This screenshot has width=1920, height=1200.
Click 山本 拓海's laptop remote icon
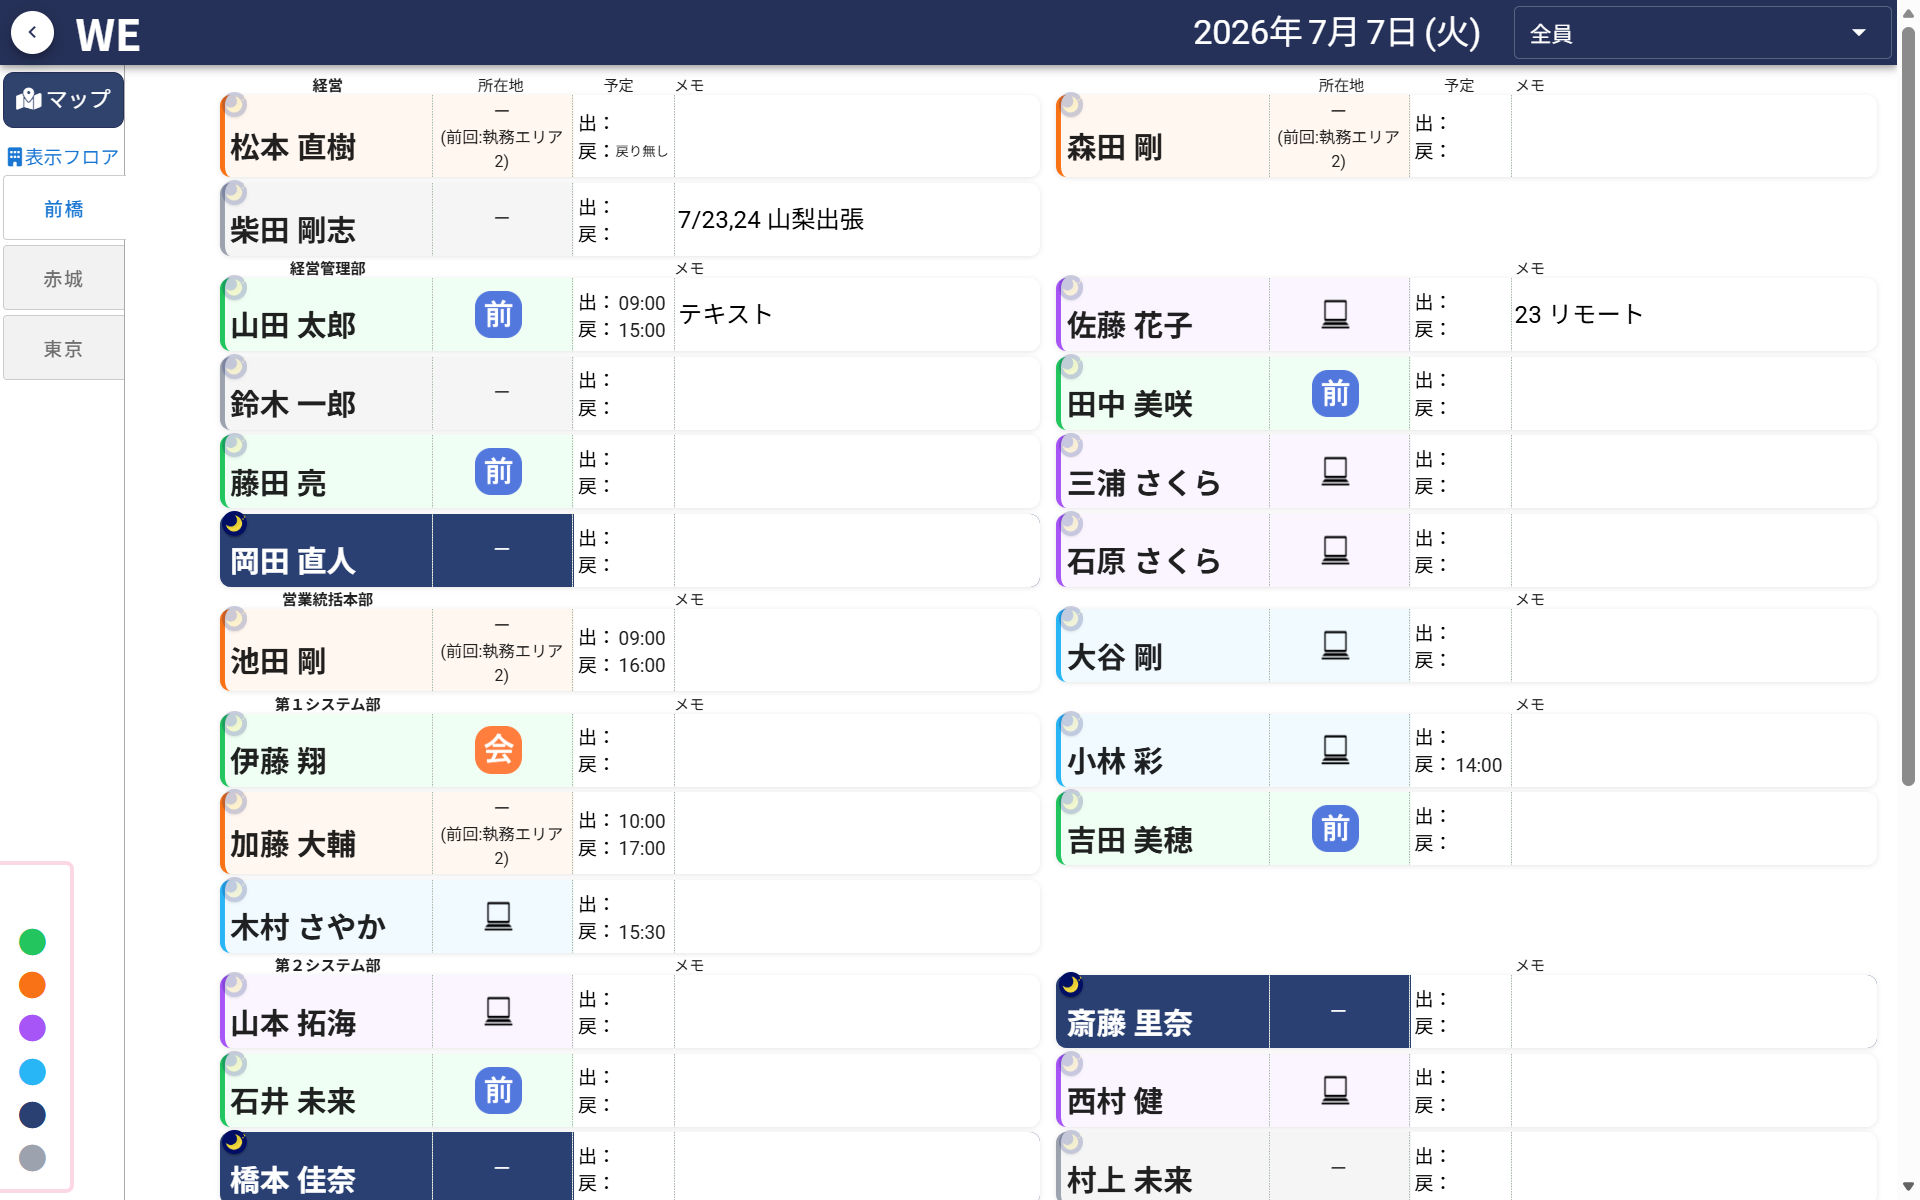(498, 1012)
